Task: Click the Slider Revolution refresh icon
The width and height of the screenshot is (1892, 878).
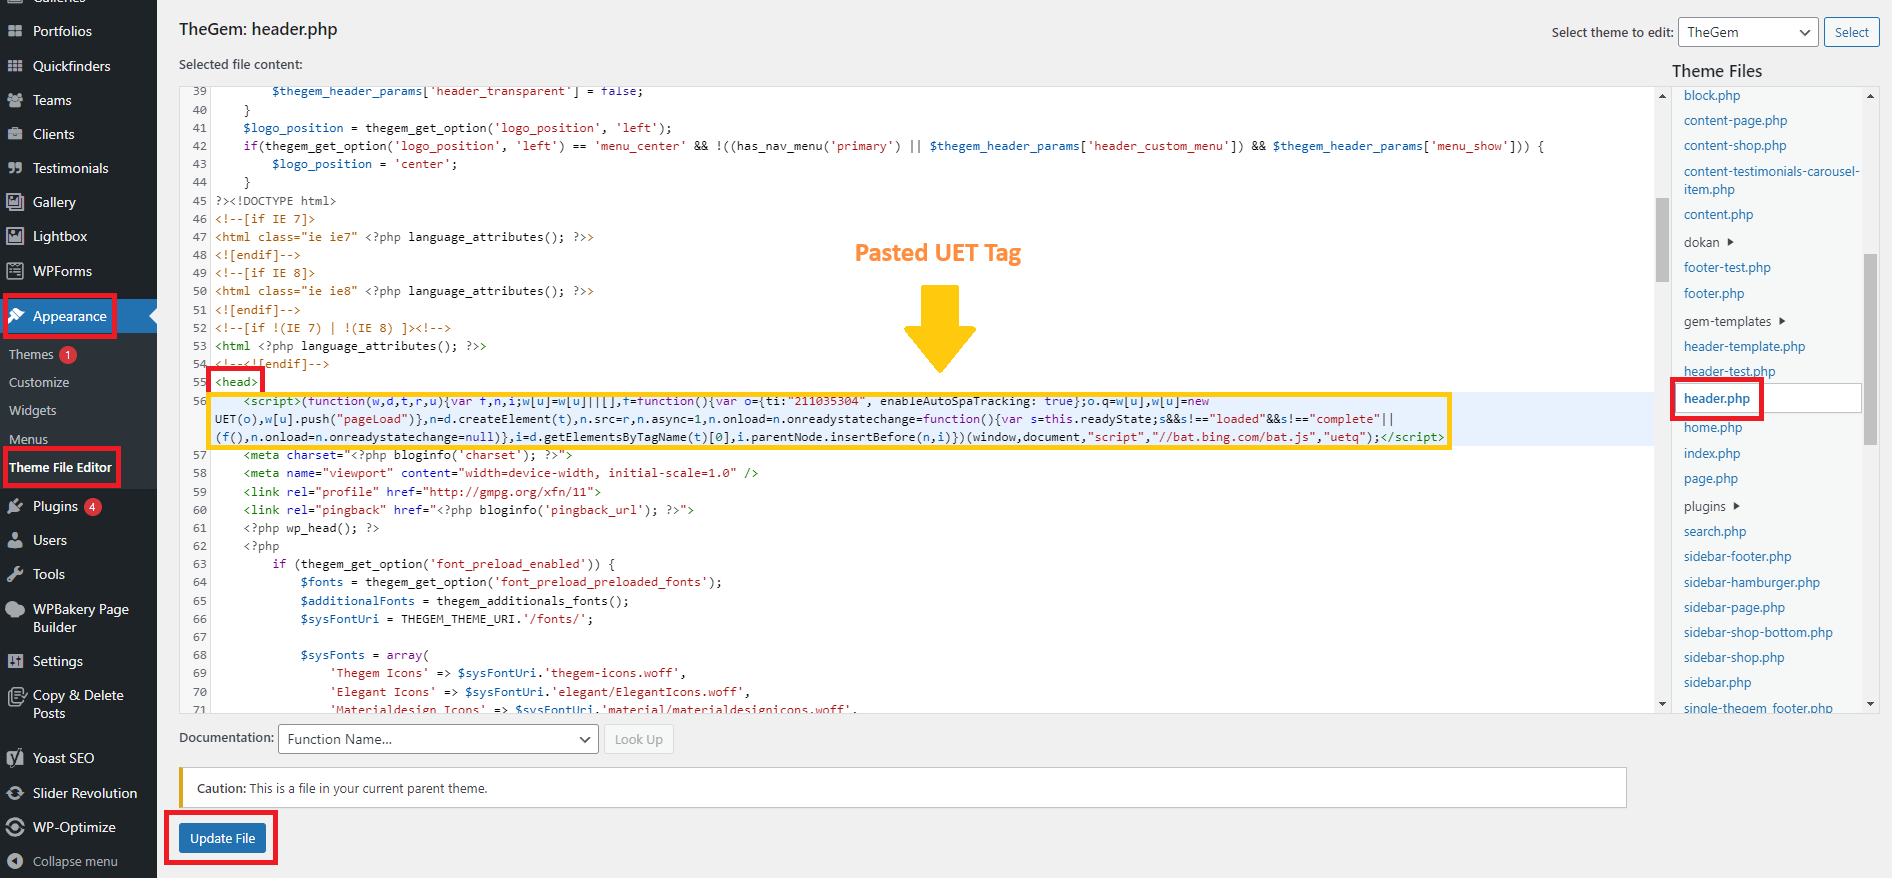Action: [x=15, y=793]
